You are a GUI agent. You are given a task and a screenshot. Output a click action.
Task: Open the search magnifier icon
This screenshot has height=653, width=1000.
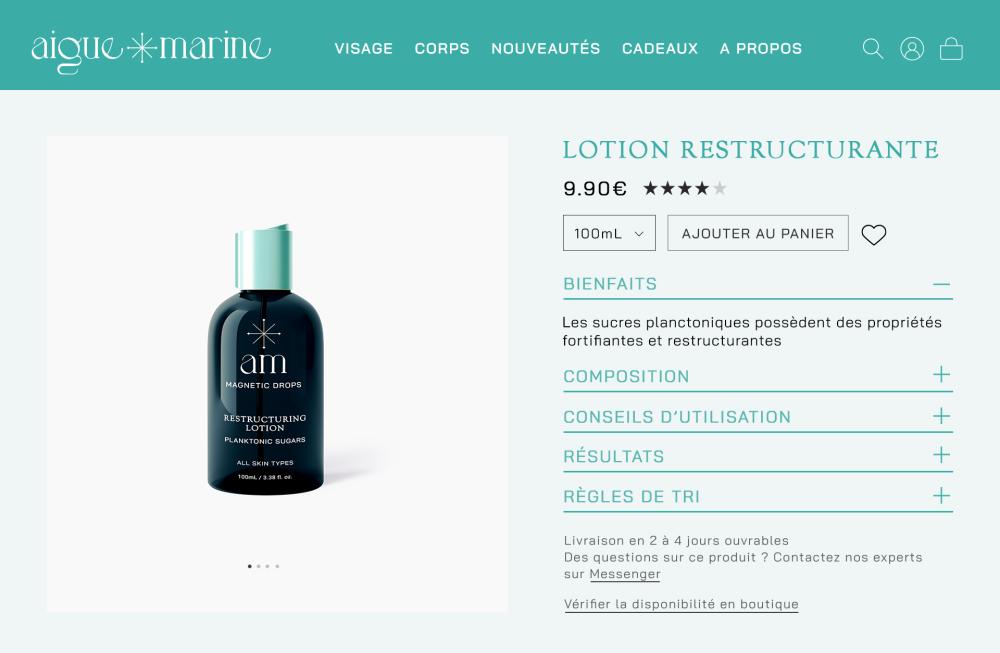point(872,48)
